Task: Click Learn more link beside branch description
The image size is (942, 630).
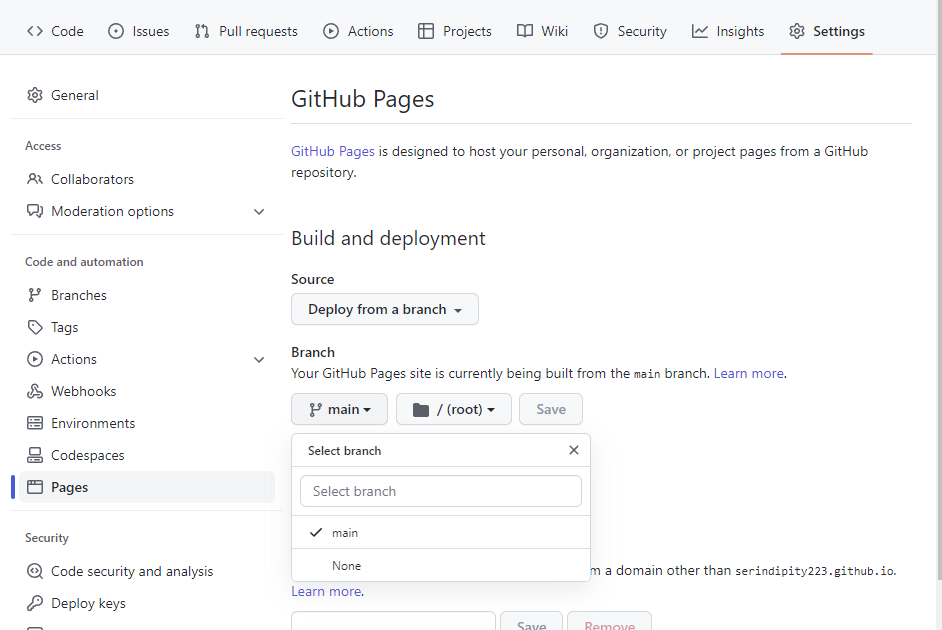Action: tap(749, 374)
